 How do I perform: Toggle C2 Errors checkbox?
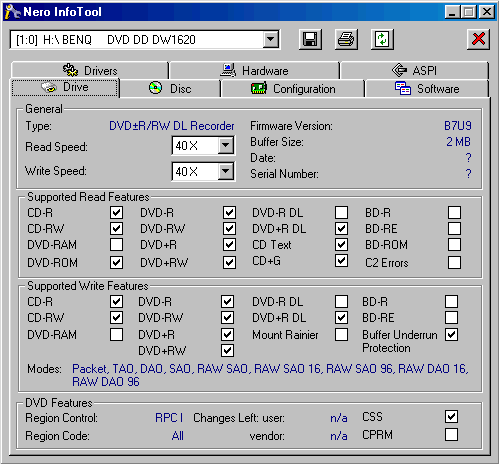pos(455,262)
